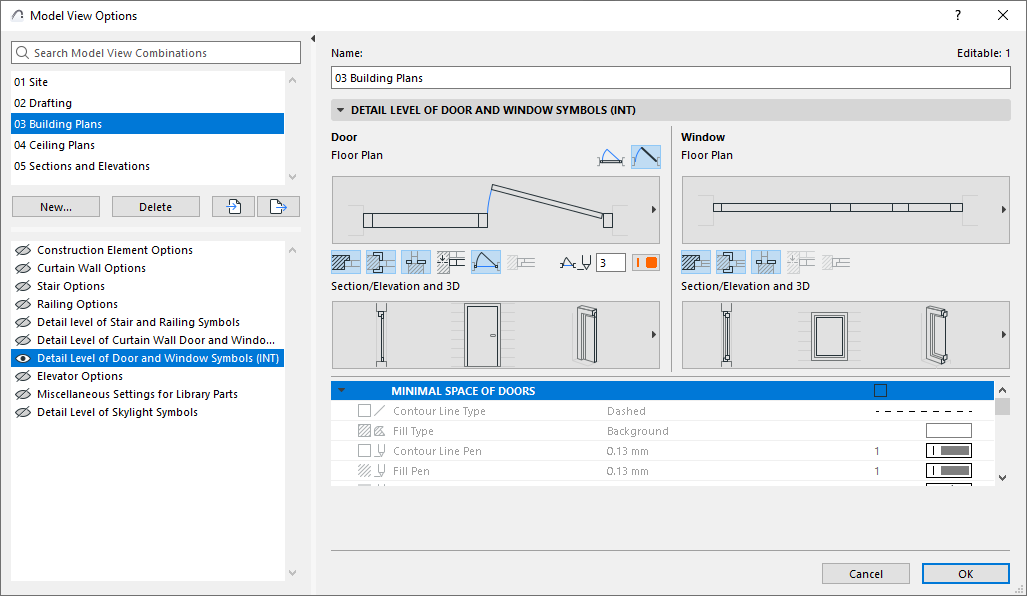Click the Contour Line Pen color swatch
This screenshot has width=1027, height=596.
948,451
